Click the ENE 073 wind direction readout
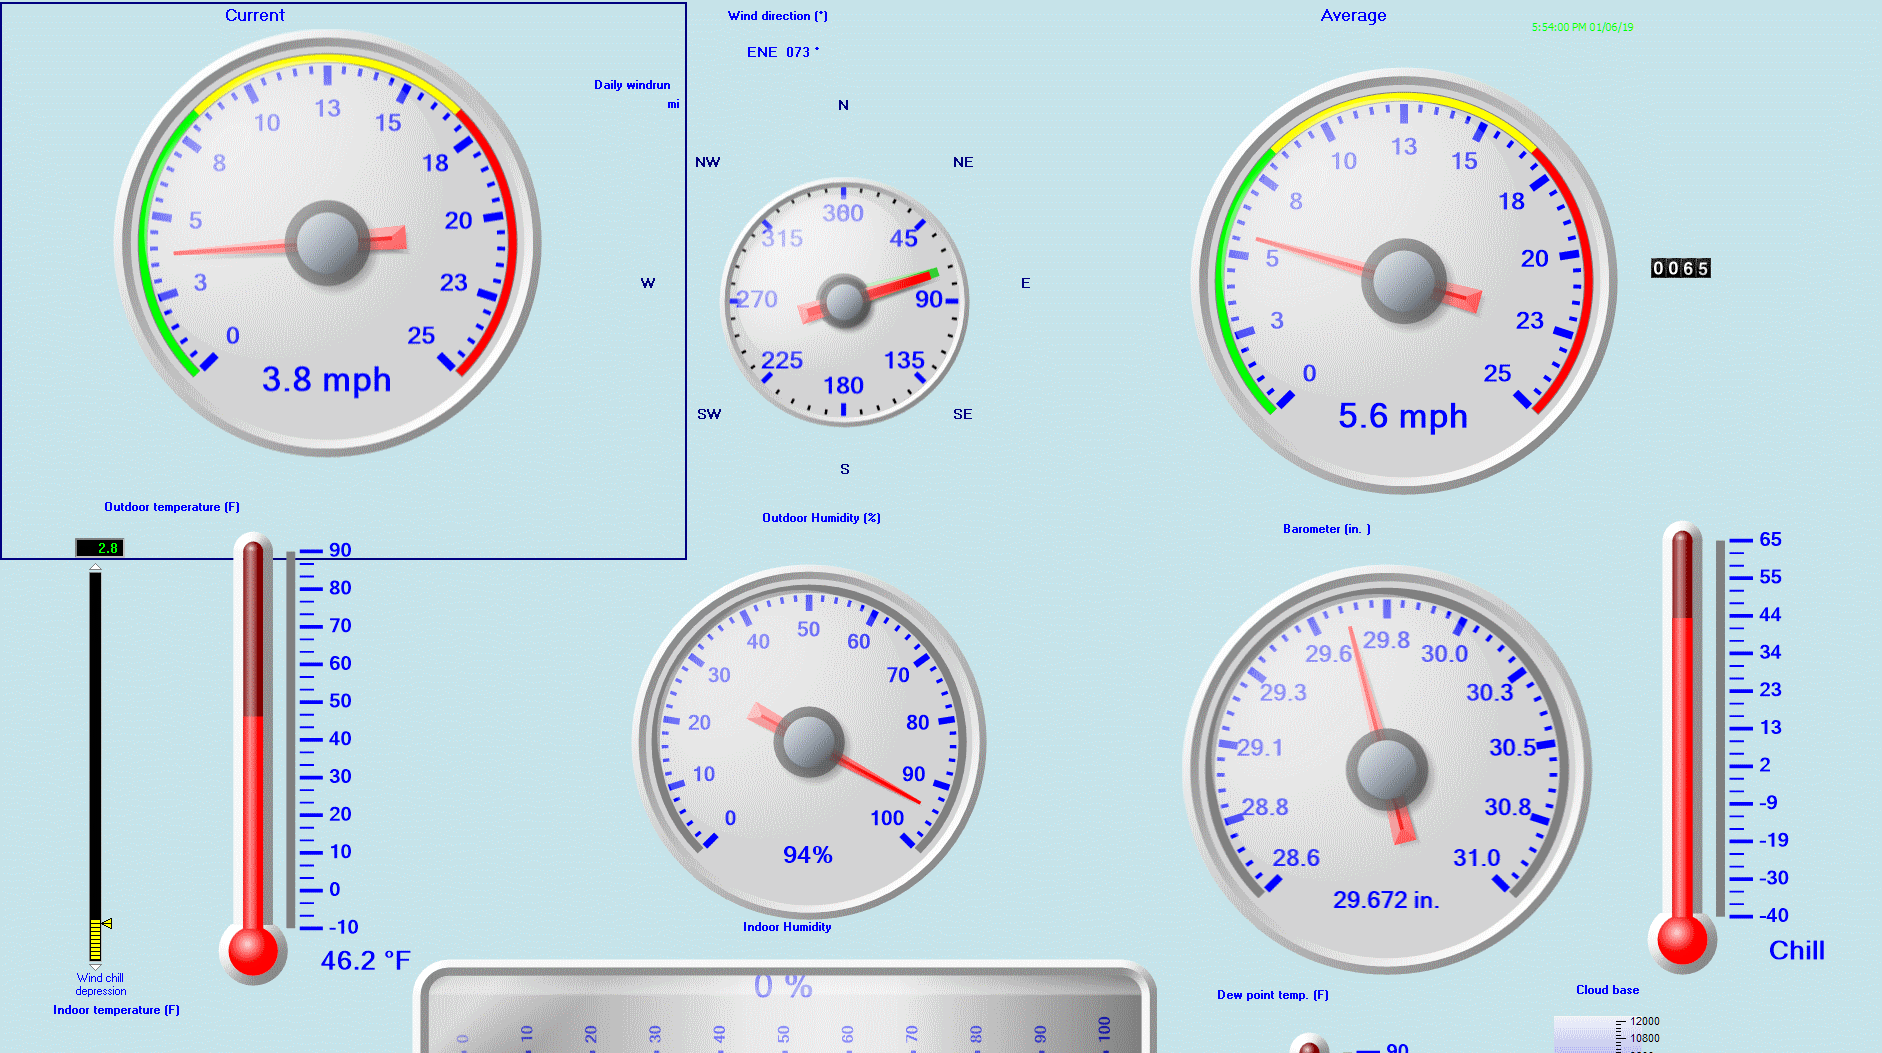Screen dimensions: 1882x1053 tap(782, 52)
